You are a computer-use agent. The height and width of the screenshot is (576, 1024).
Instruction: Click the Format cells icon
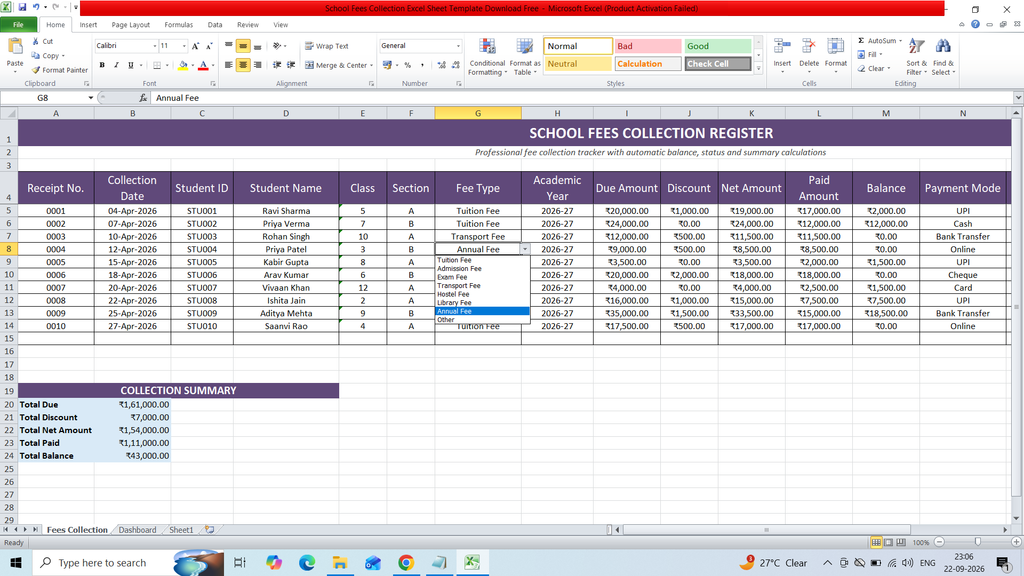point(835,48)
